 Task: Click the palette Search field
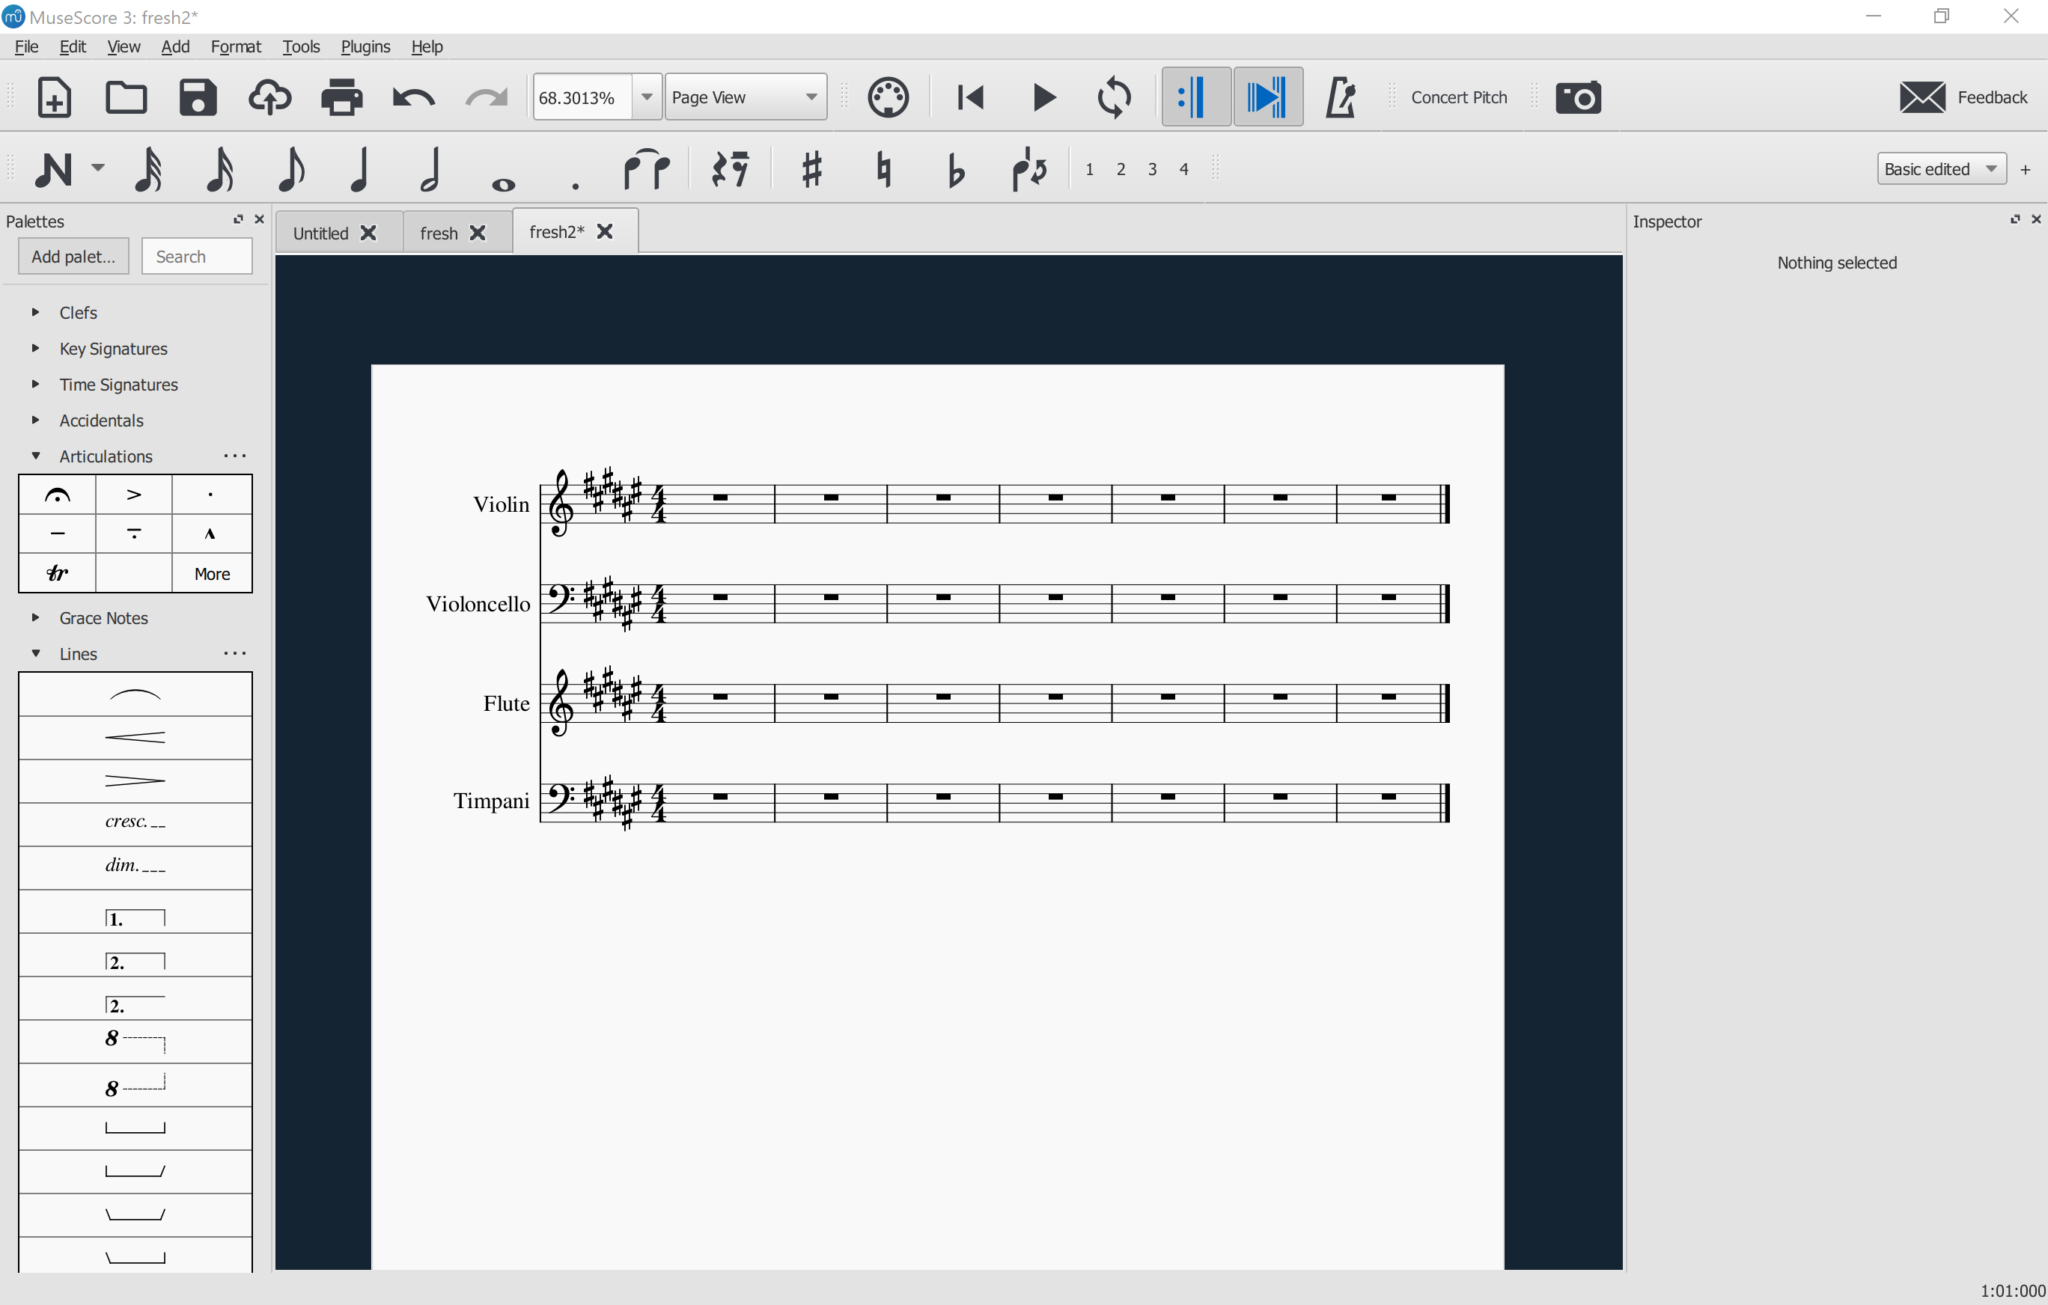click(x=197, y=257)
